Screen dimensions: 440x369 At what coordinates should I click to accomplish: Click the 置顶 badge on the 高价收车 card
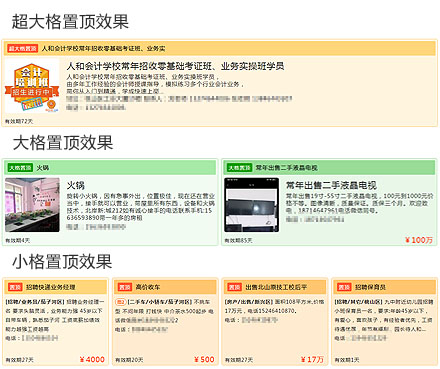click(x=125, y=287)
